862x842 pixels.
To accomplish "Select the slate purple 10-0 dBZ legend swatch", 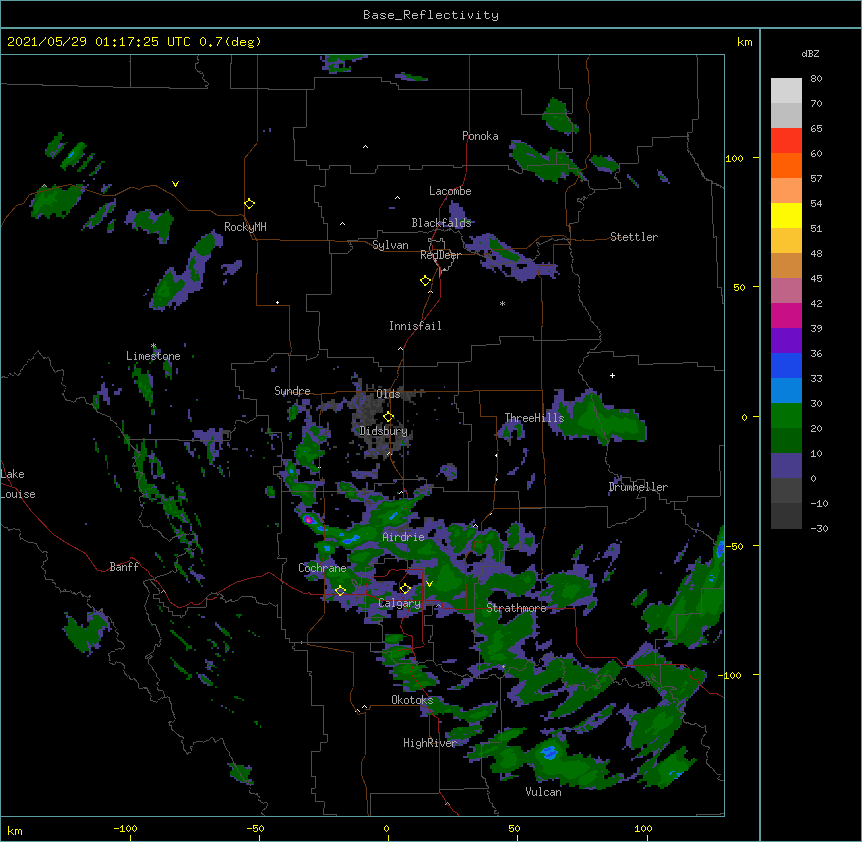I will point(786,466).
